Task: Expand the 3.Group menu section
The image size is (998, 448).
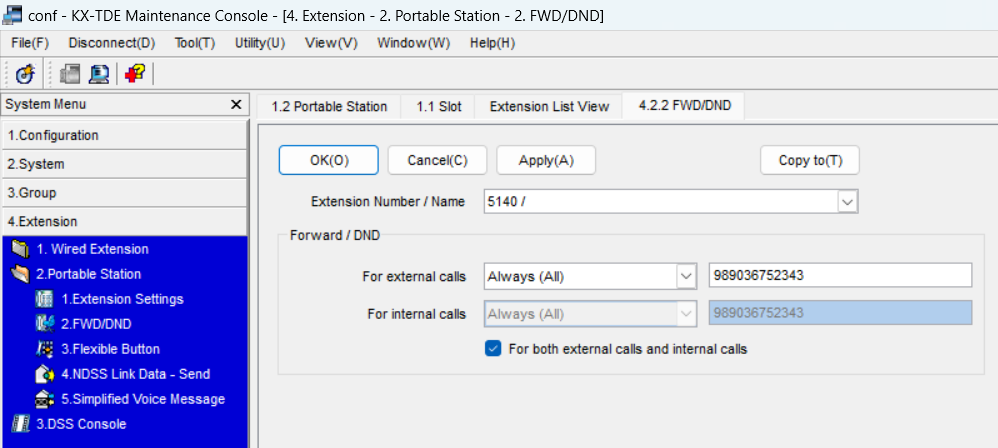Action: point(123,193)
